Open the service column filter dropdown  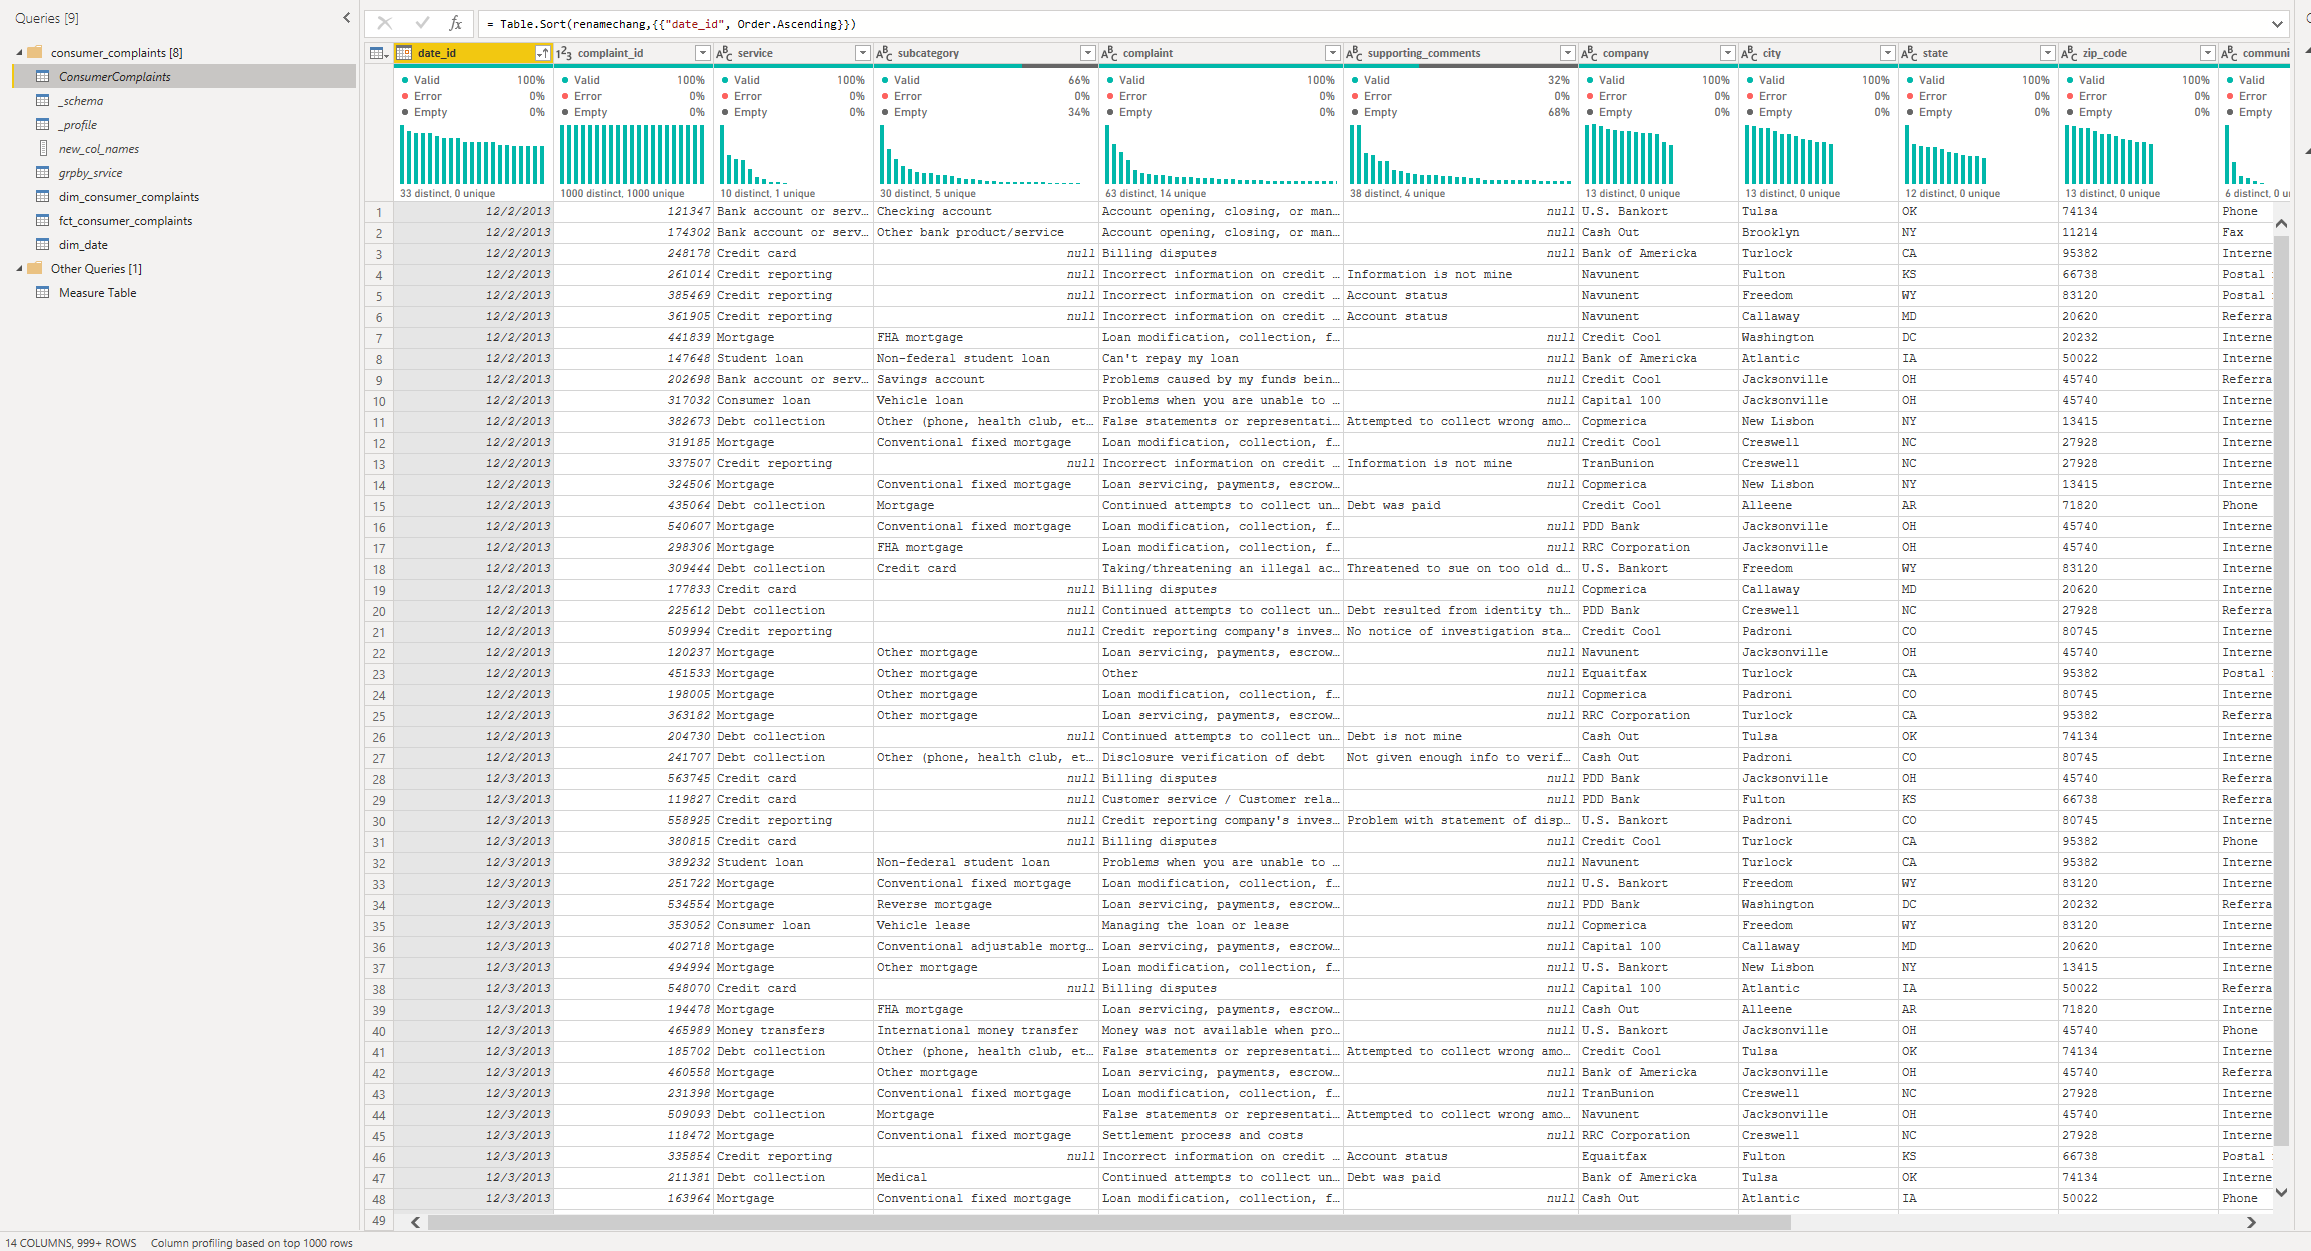(x=862, y=53)
